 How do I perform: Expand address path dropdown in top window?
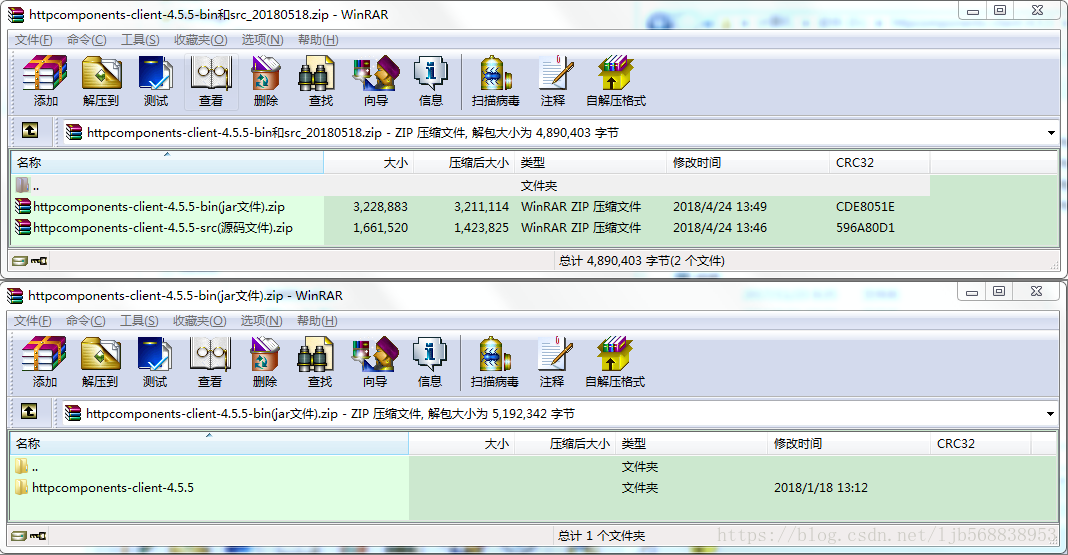(1051, 133)
